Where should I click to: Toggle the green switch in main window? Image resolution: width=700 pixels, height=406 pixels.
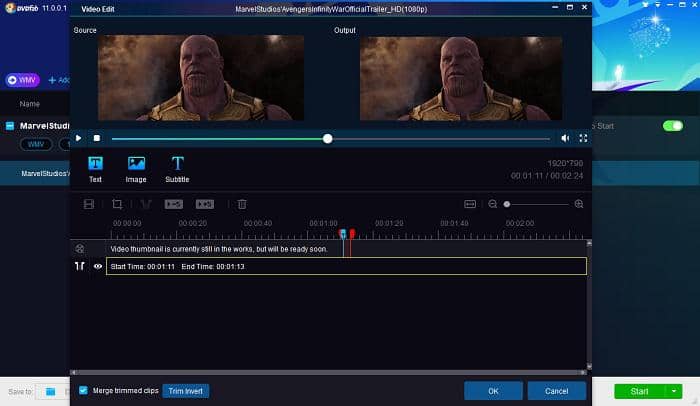(x=673, y=126)
